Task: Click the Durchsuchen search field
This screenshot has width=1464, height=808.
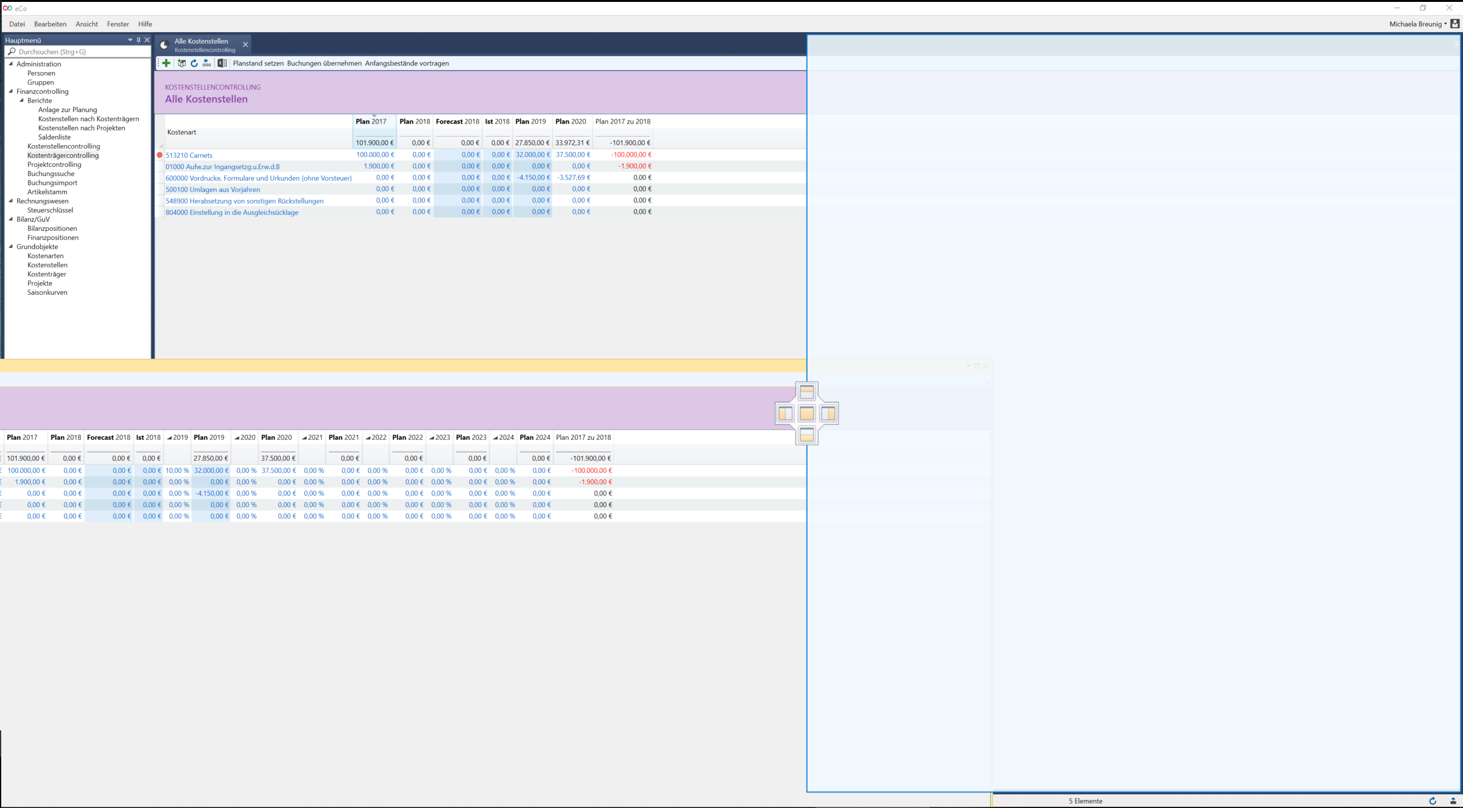Action: pos(77,51)
